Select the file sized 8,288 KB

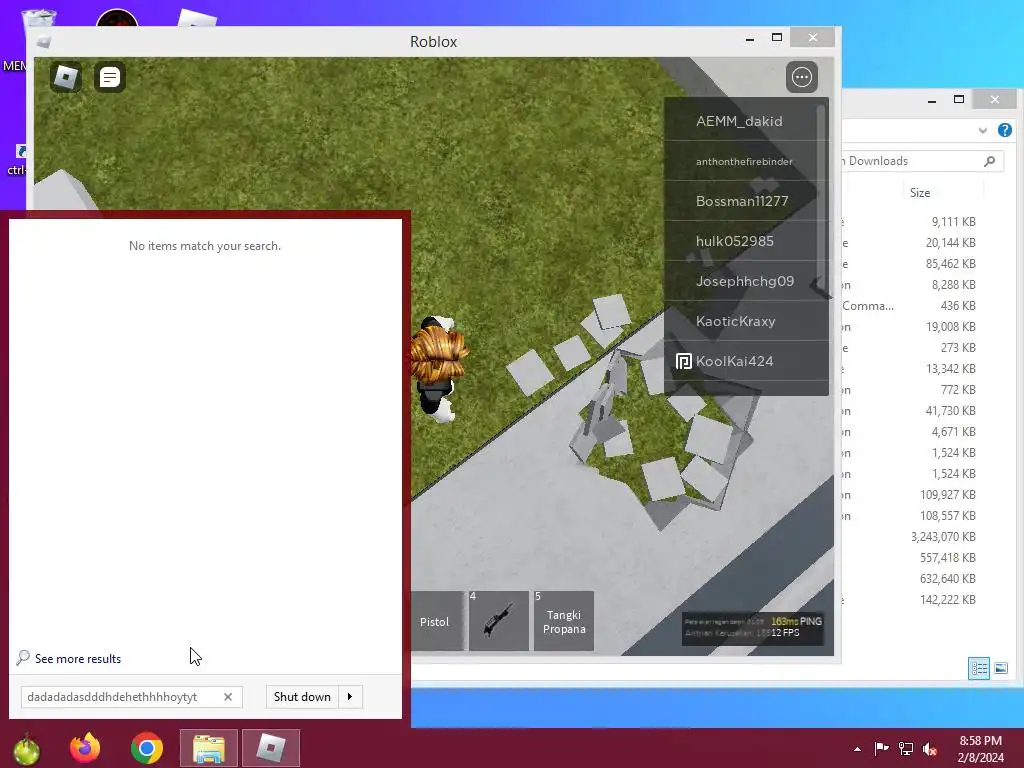click(x=953, y=285)
